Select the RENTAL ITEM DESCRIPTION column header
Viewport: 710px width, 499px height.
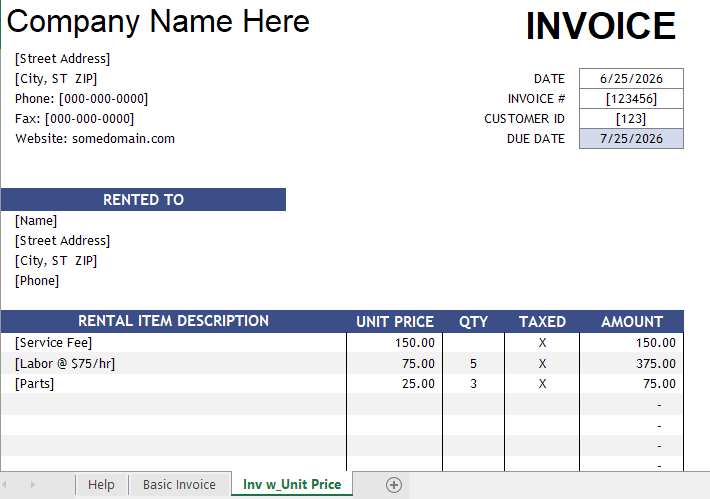tap(173, 321)
